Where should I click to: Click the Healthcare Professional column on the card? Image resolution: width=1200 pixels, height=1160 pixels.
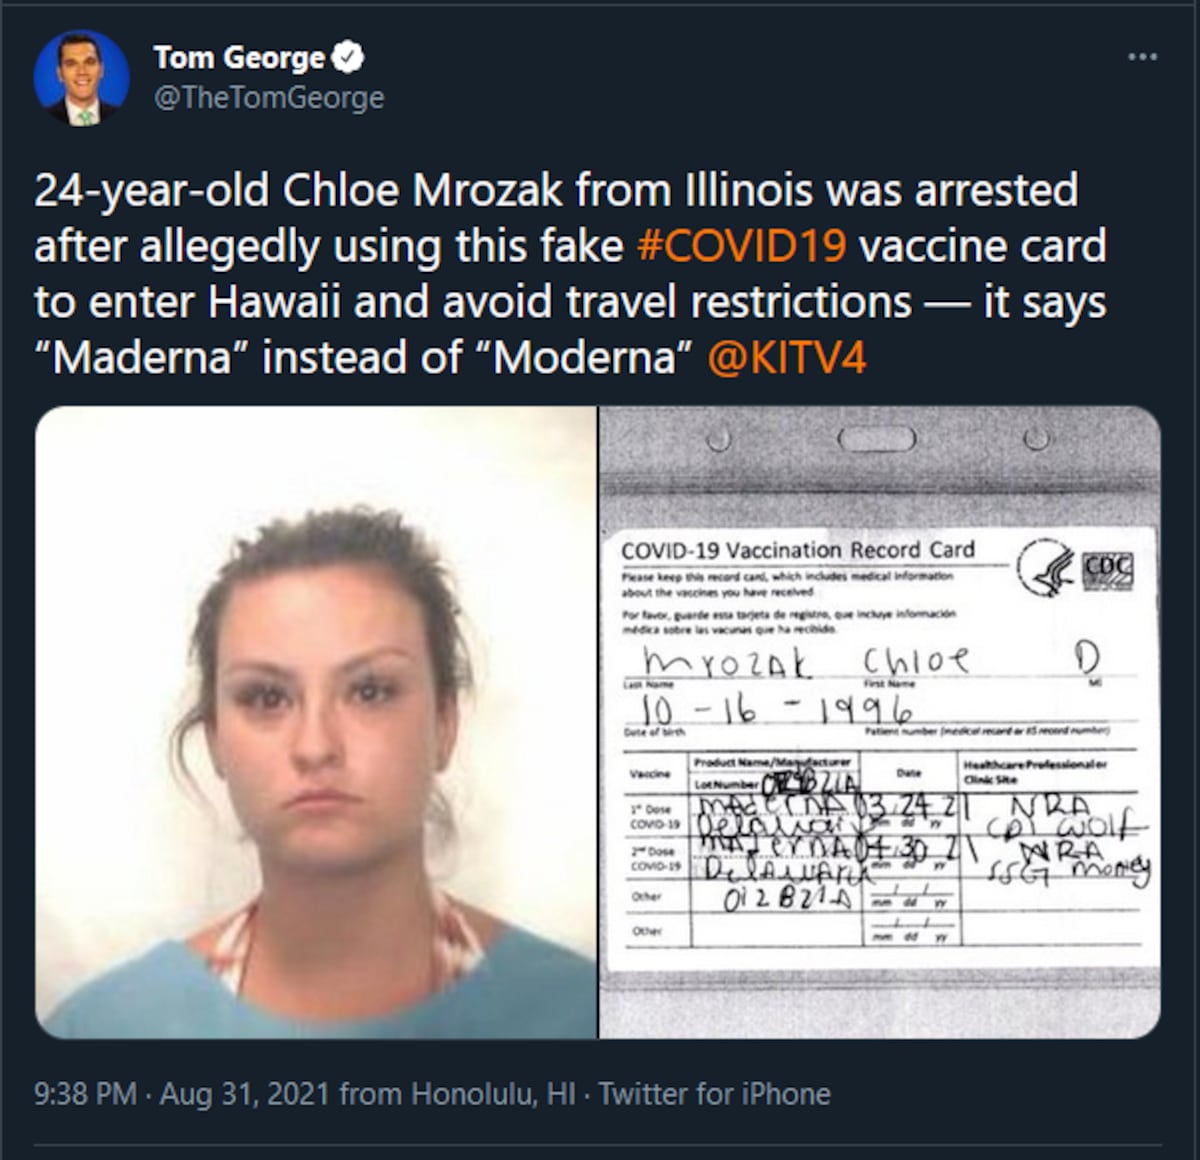point(1031,770)
